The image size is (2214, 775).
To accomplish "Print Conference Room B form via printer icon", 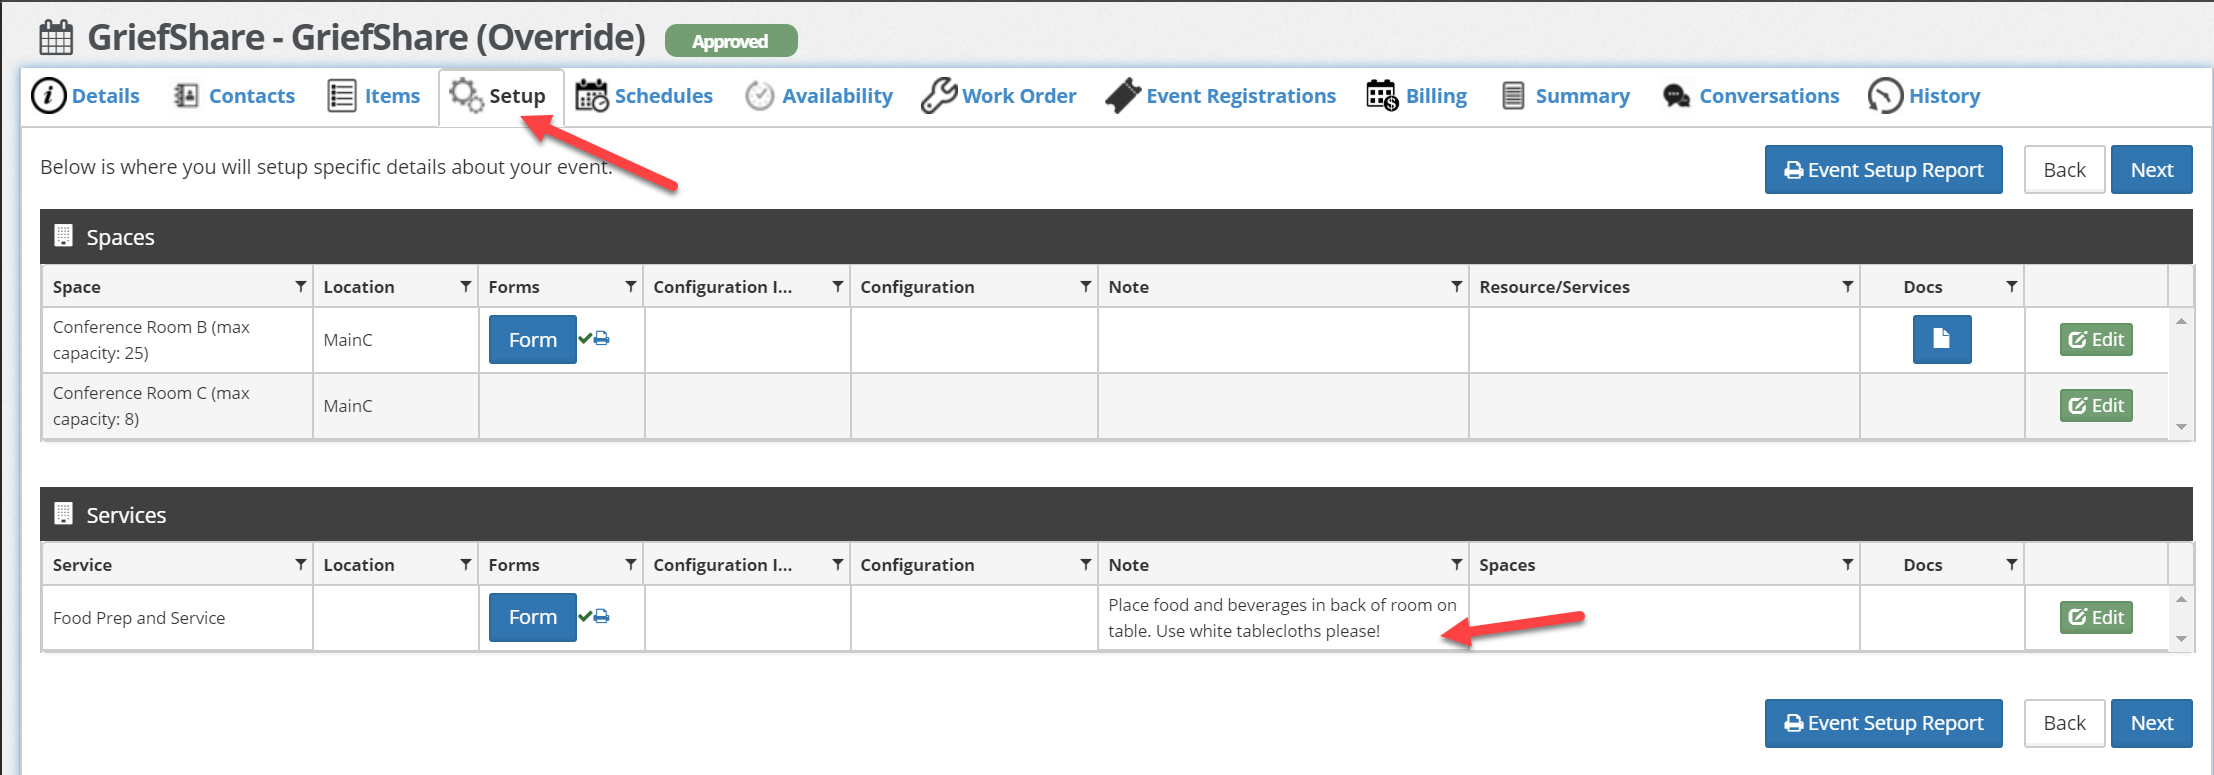I will coord(602,338).
